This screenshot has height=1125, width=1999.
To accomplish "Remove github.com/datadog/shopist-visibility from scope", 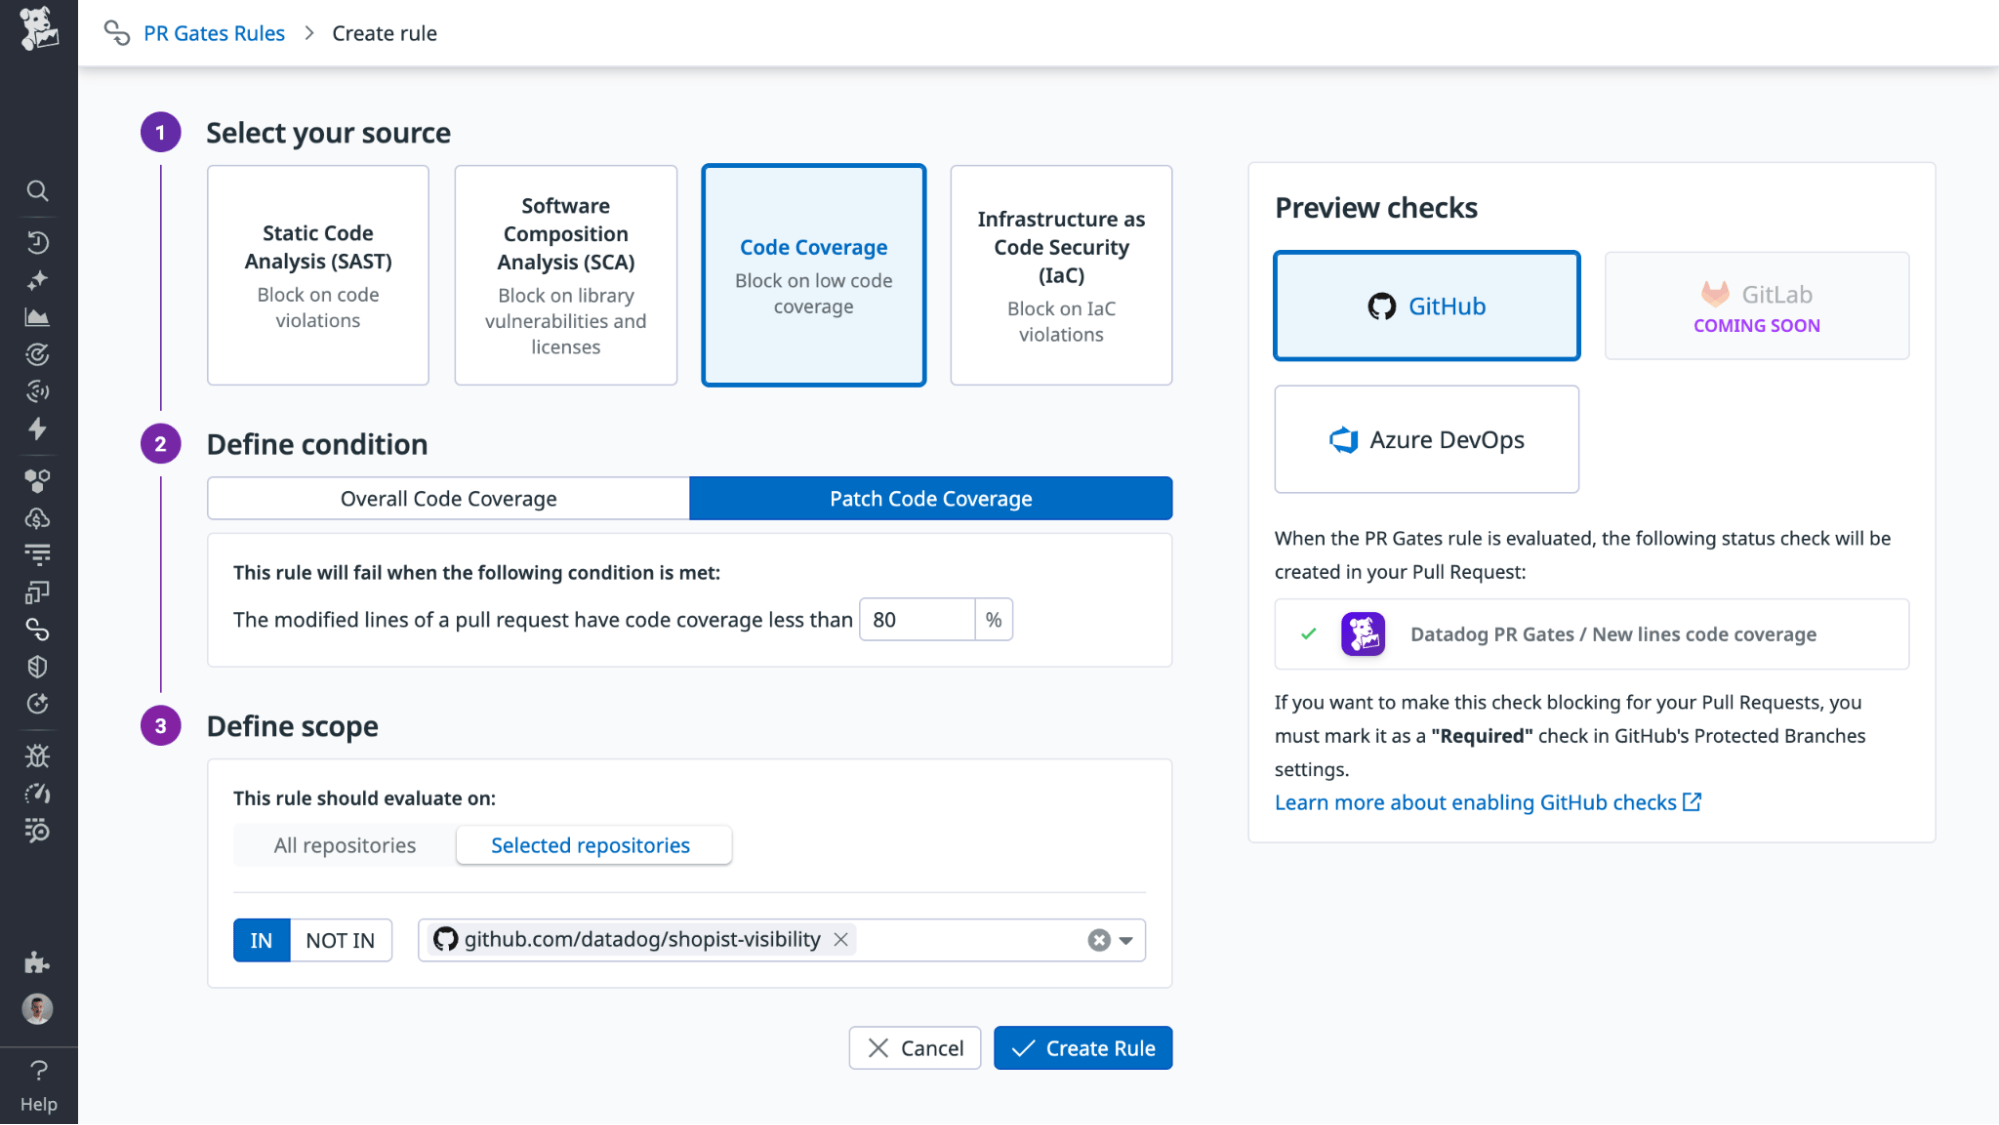I will 841,939.
